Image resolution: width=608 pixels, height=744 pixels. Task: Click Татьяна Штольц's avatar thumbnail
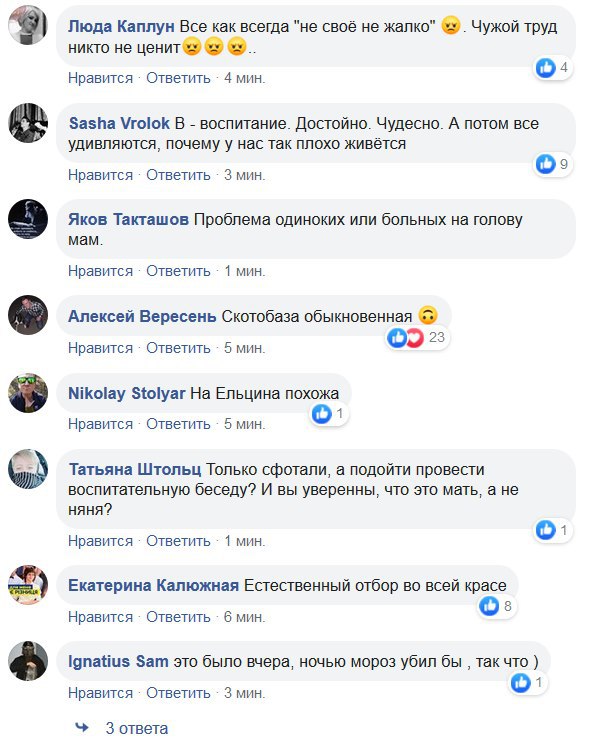[29, 469]
